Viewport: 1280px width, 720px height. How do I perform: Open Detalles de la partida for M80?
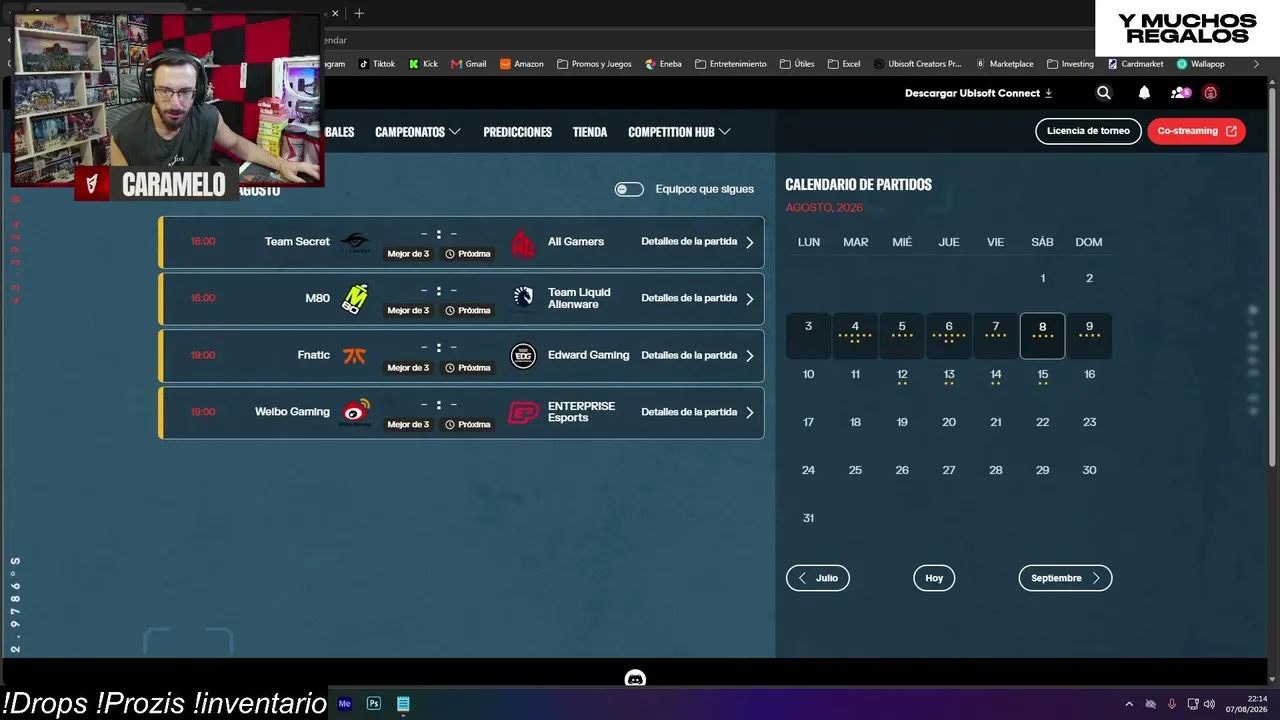697,298
